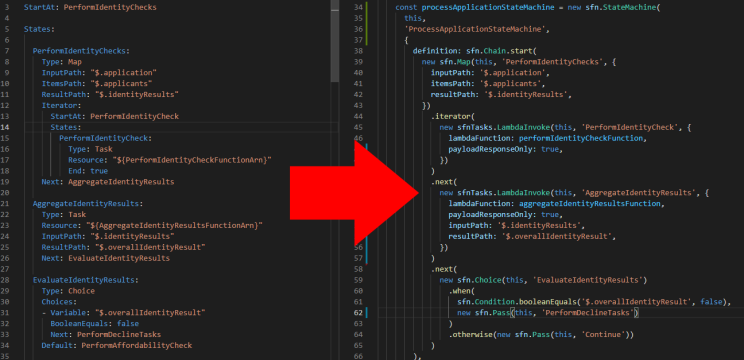The width and height of the screenshot is (744, 360).
Task: Click the 'Next: EvaluateIdentityResults' line
Action: click(105, 258)
